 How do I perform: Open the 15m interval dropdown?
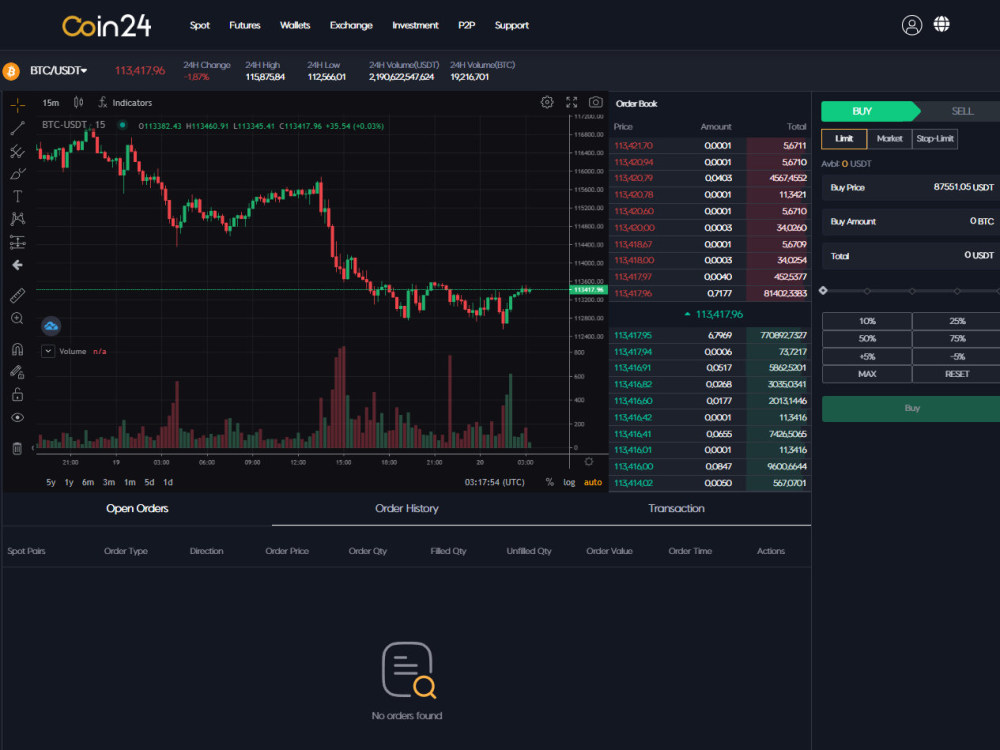point(50,103)
